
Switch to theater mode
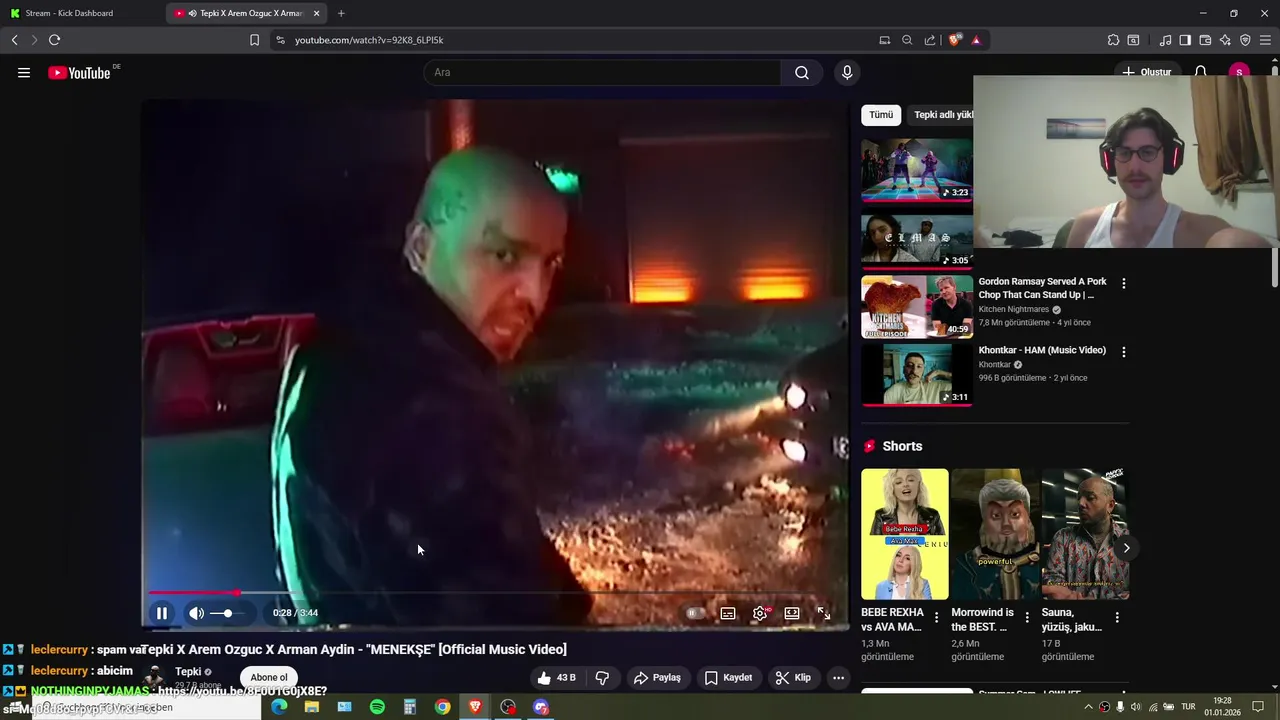[792, 613]
